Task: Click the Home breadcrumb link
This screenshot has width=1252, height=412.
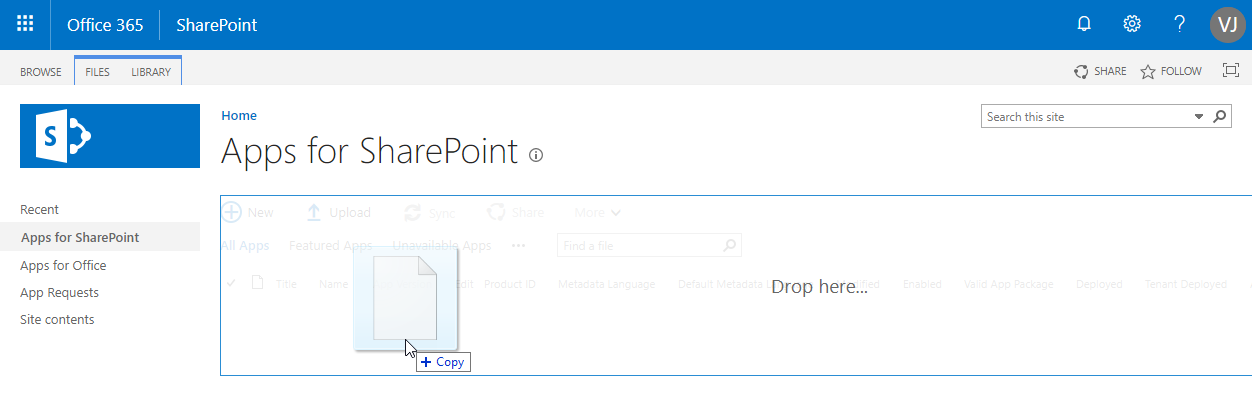Action: 239,116
